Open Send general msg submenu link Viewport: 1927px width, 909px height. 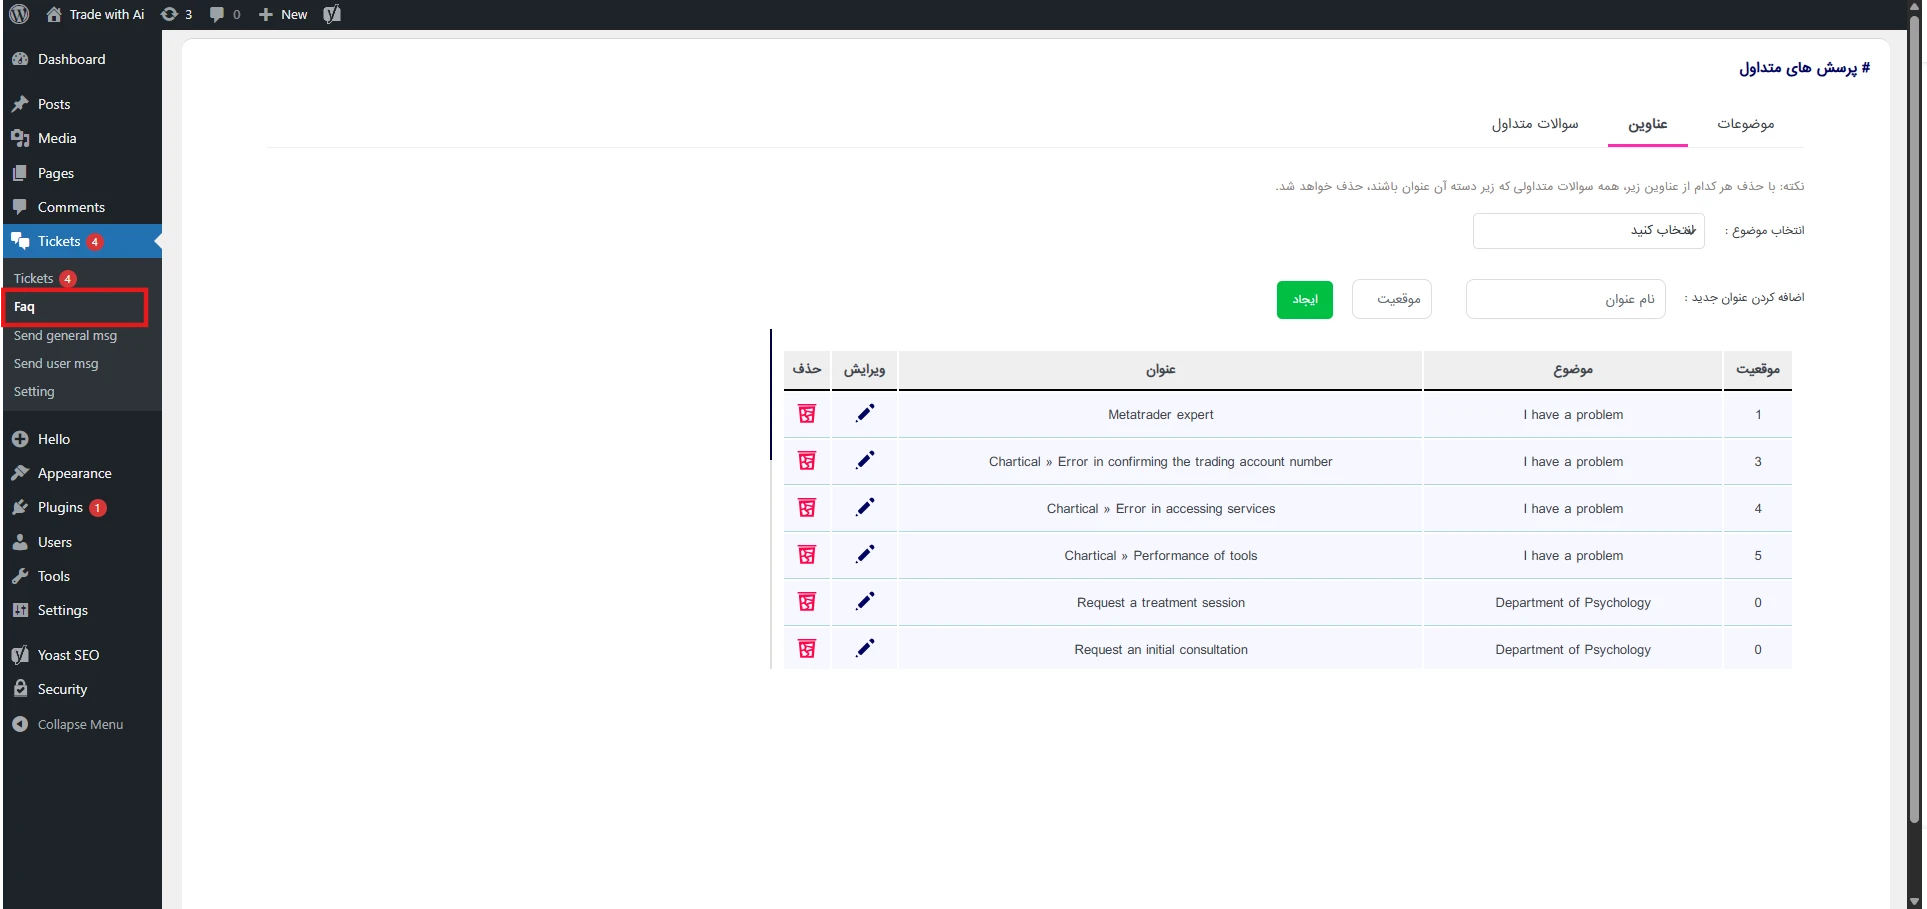click(x=65, y=336)
